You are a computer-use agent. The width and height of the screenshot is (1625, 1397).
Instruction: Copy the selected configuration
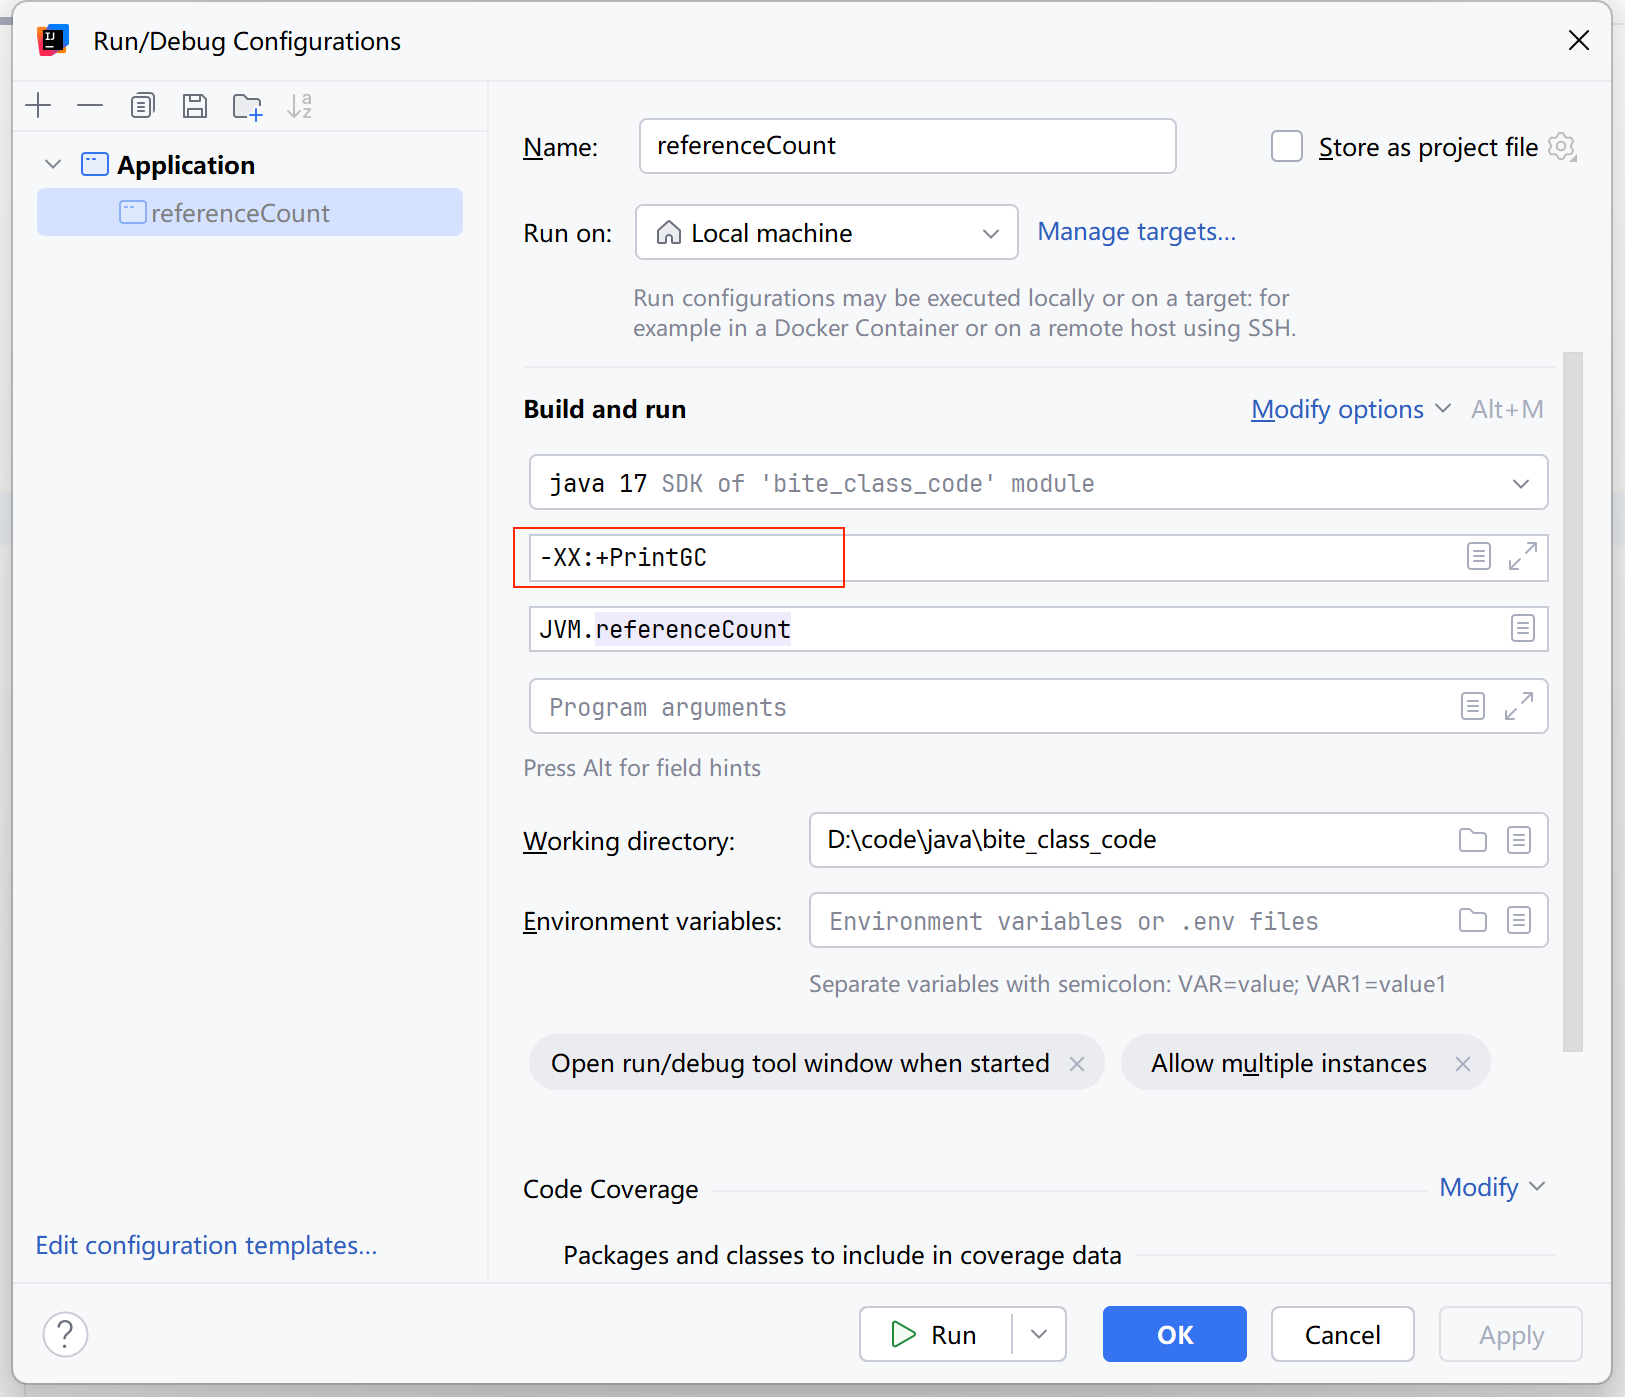[x=143, y=105]
